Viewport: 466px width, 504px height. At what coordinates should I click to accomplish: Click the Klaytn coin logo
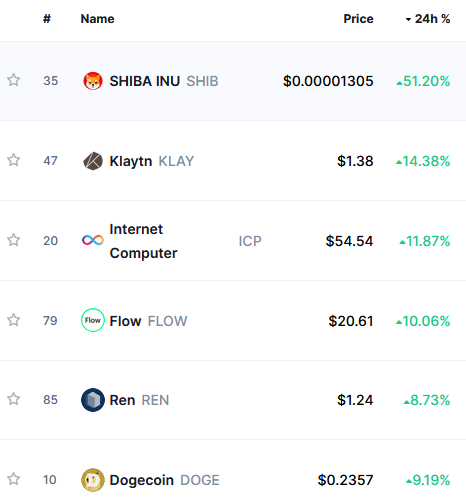(x=93, y=161)
